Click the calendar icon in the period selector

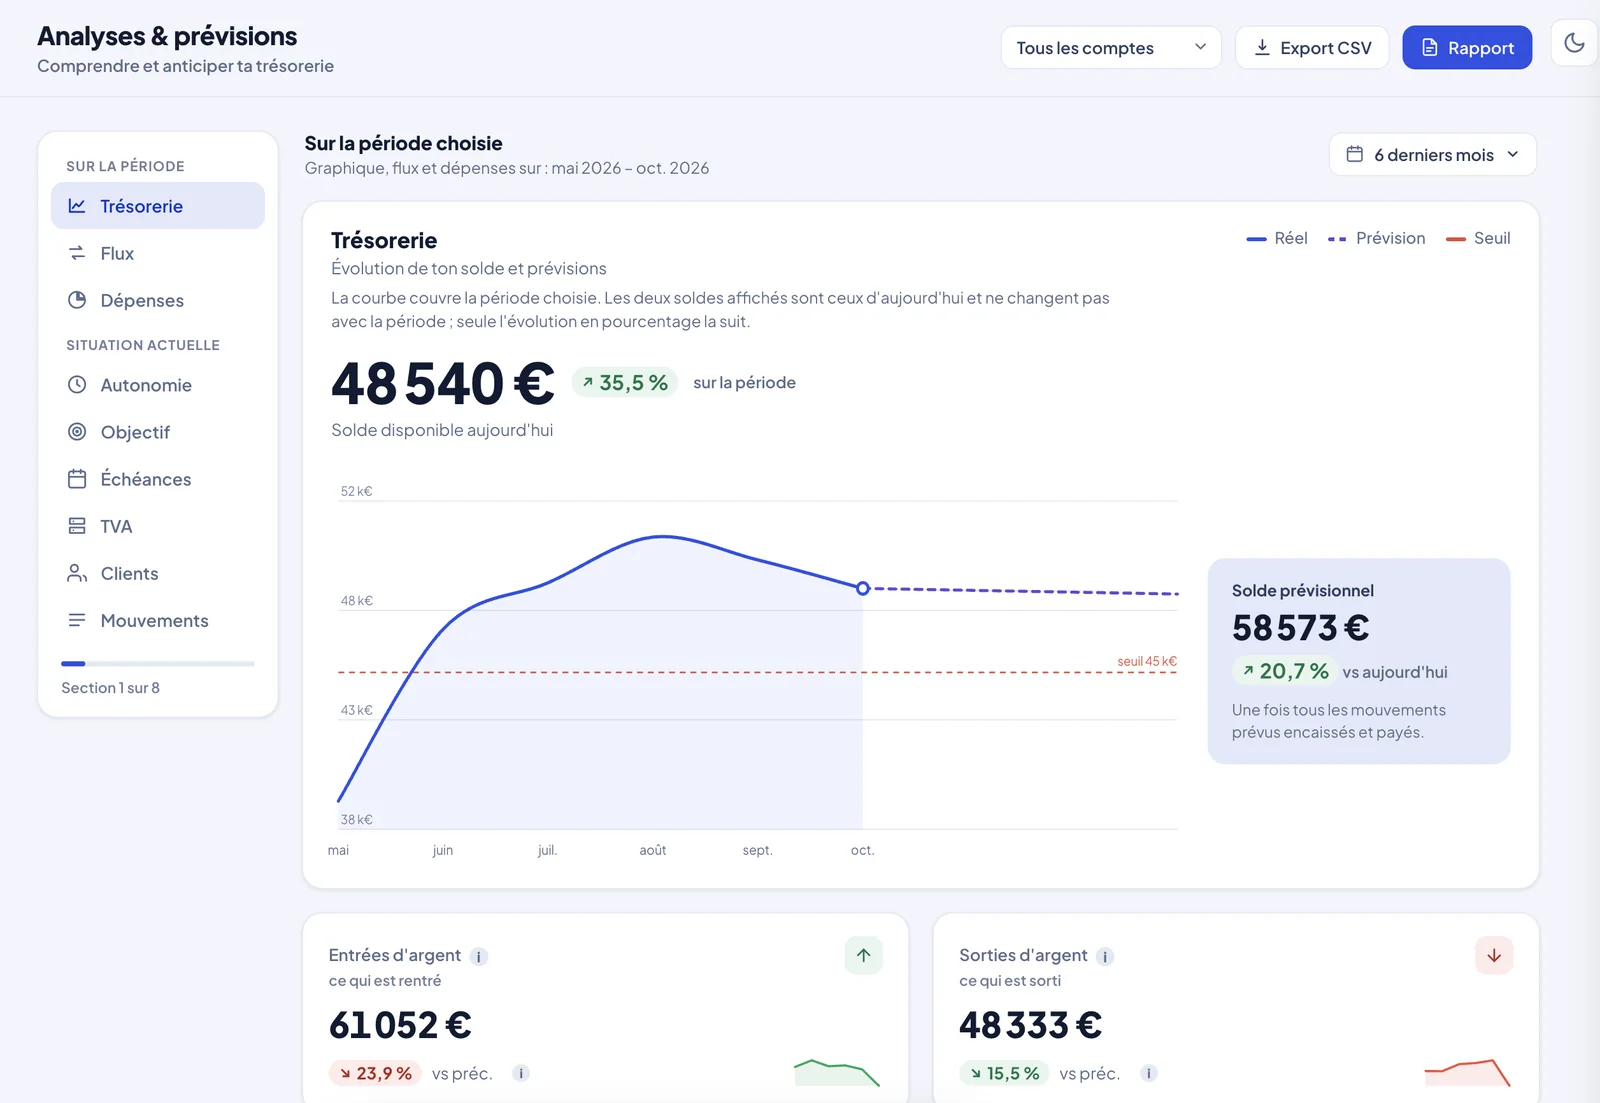[1355, 154]
